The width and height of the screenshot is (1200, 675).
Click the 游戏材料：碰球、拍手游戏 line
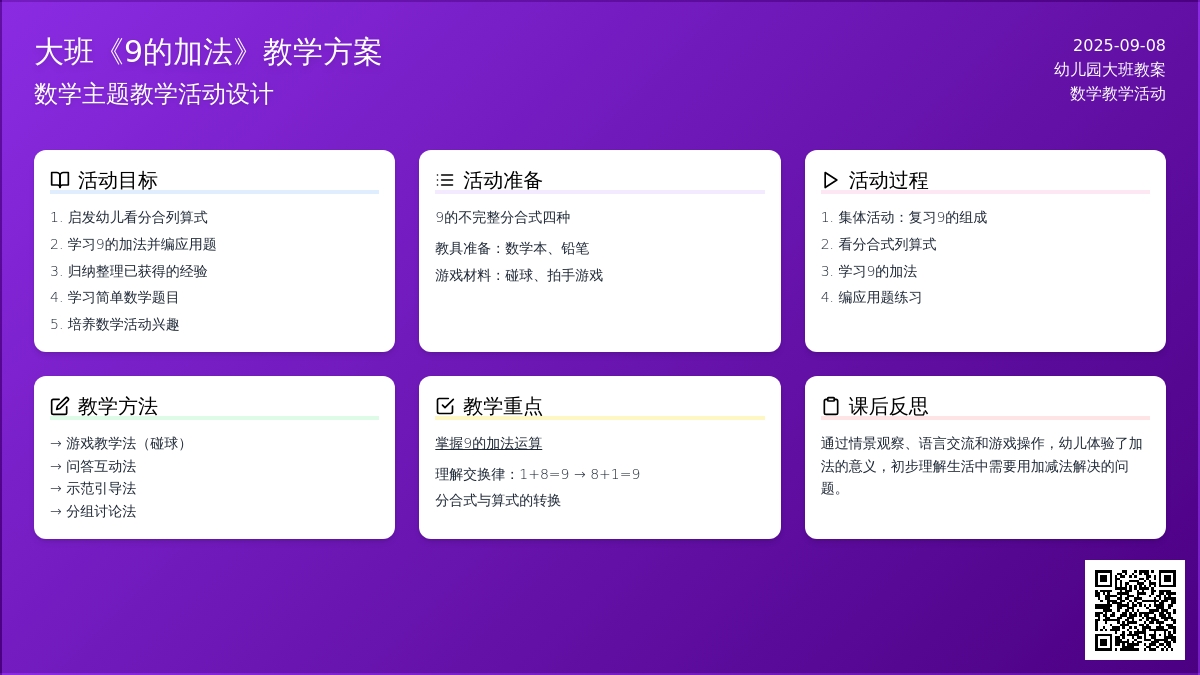(x=519, y=275)
